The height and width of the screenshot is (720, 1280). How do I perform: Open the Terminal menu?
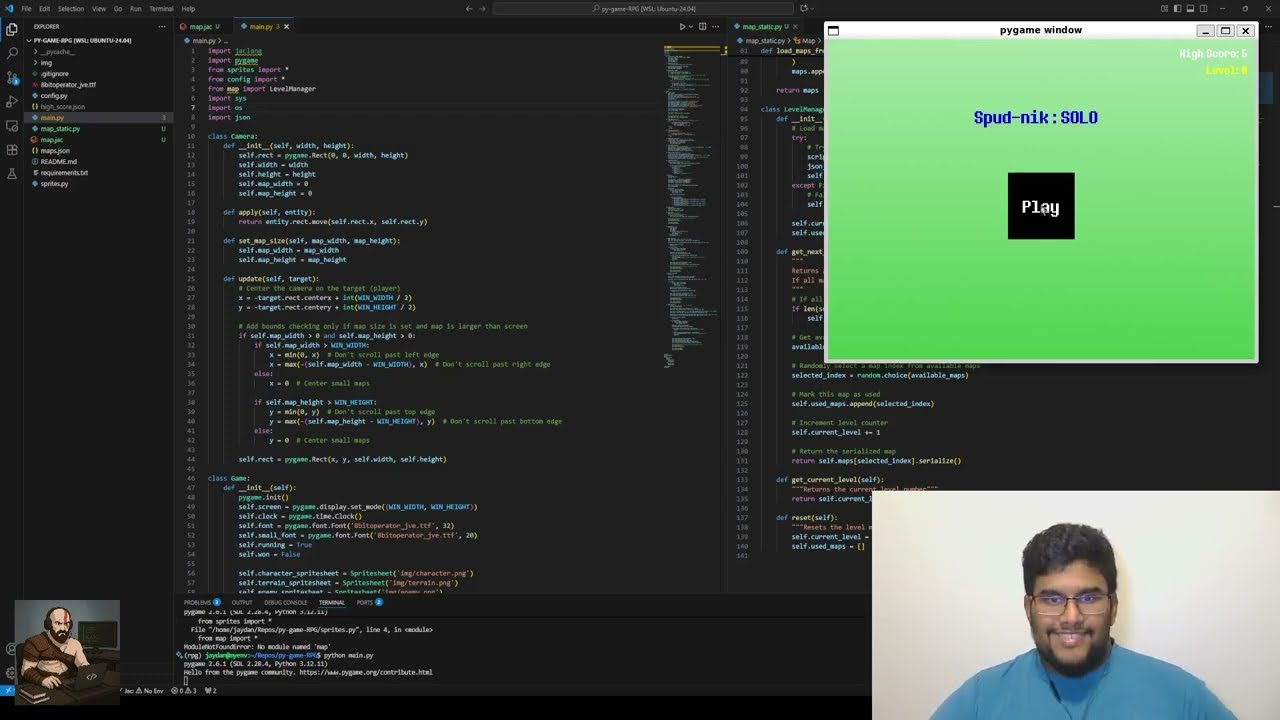pyautogui.click(x=161, y=8)
